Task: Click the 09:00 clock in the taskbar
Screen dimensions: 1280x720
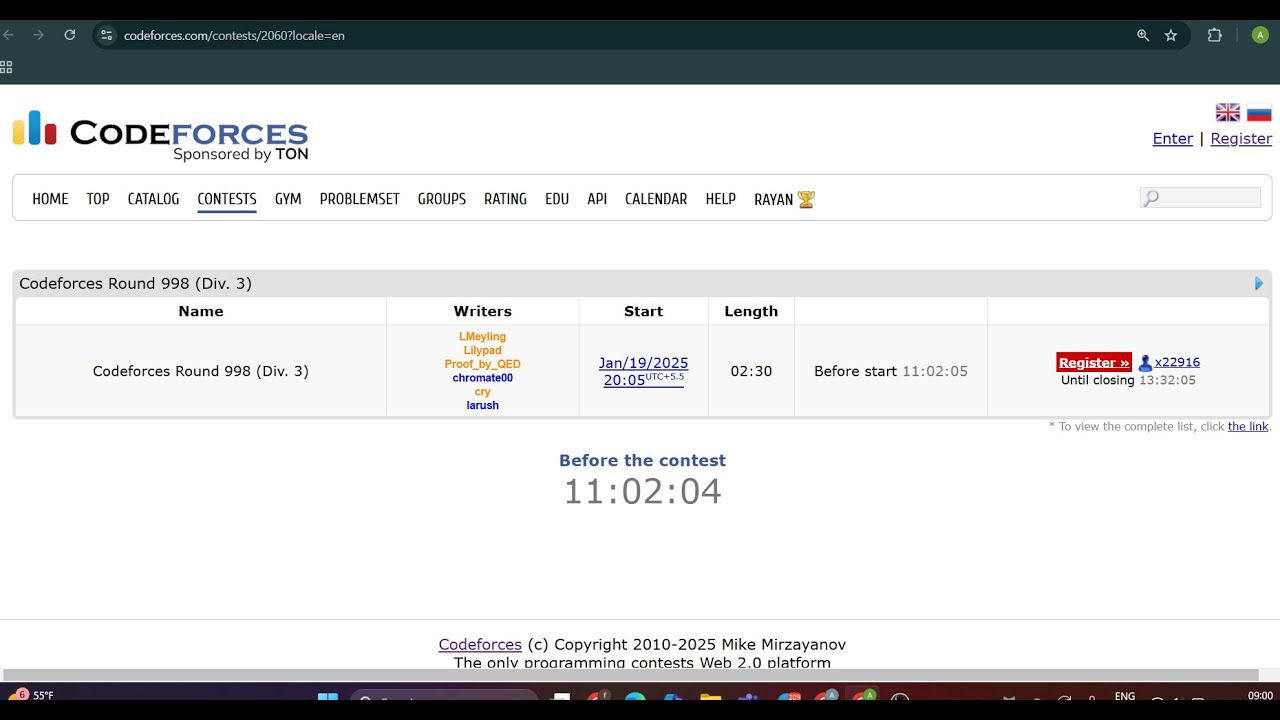Action: [1260, 696]
